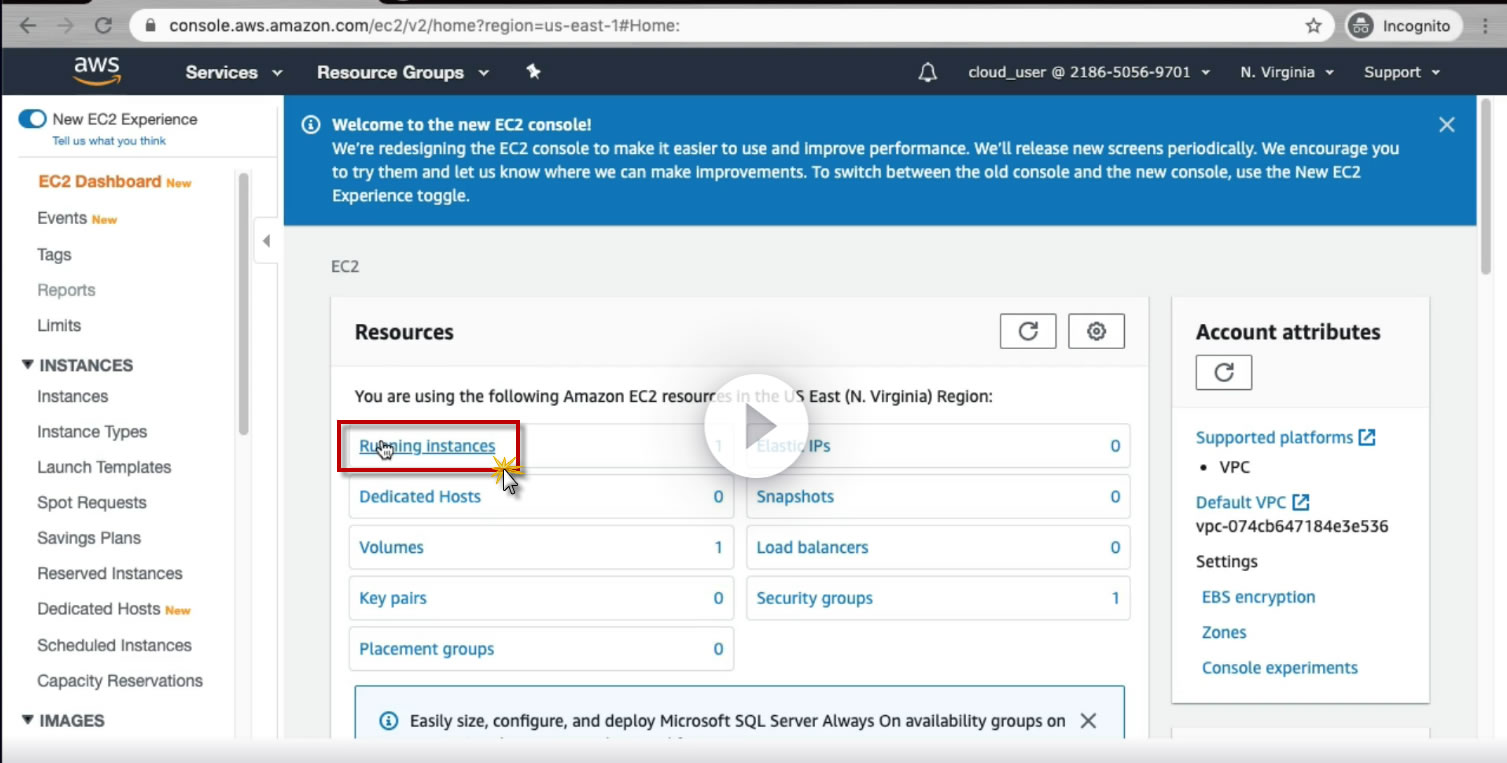Click the Key pairs resource link
1507x763 pixels.
pos(393,598)
